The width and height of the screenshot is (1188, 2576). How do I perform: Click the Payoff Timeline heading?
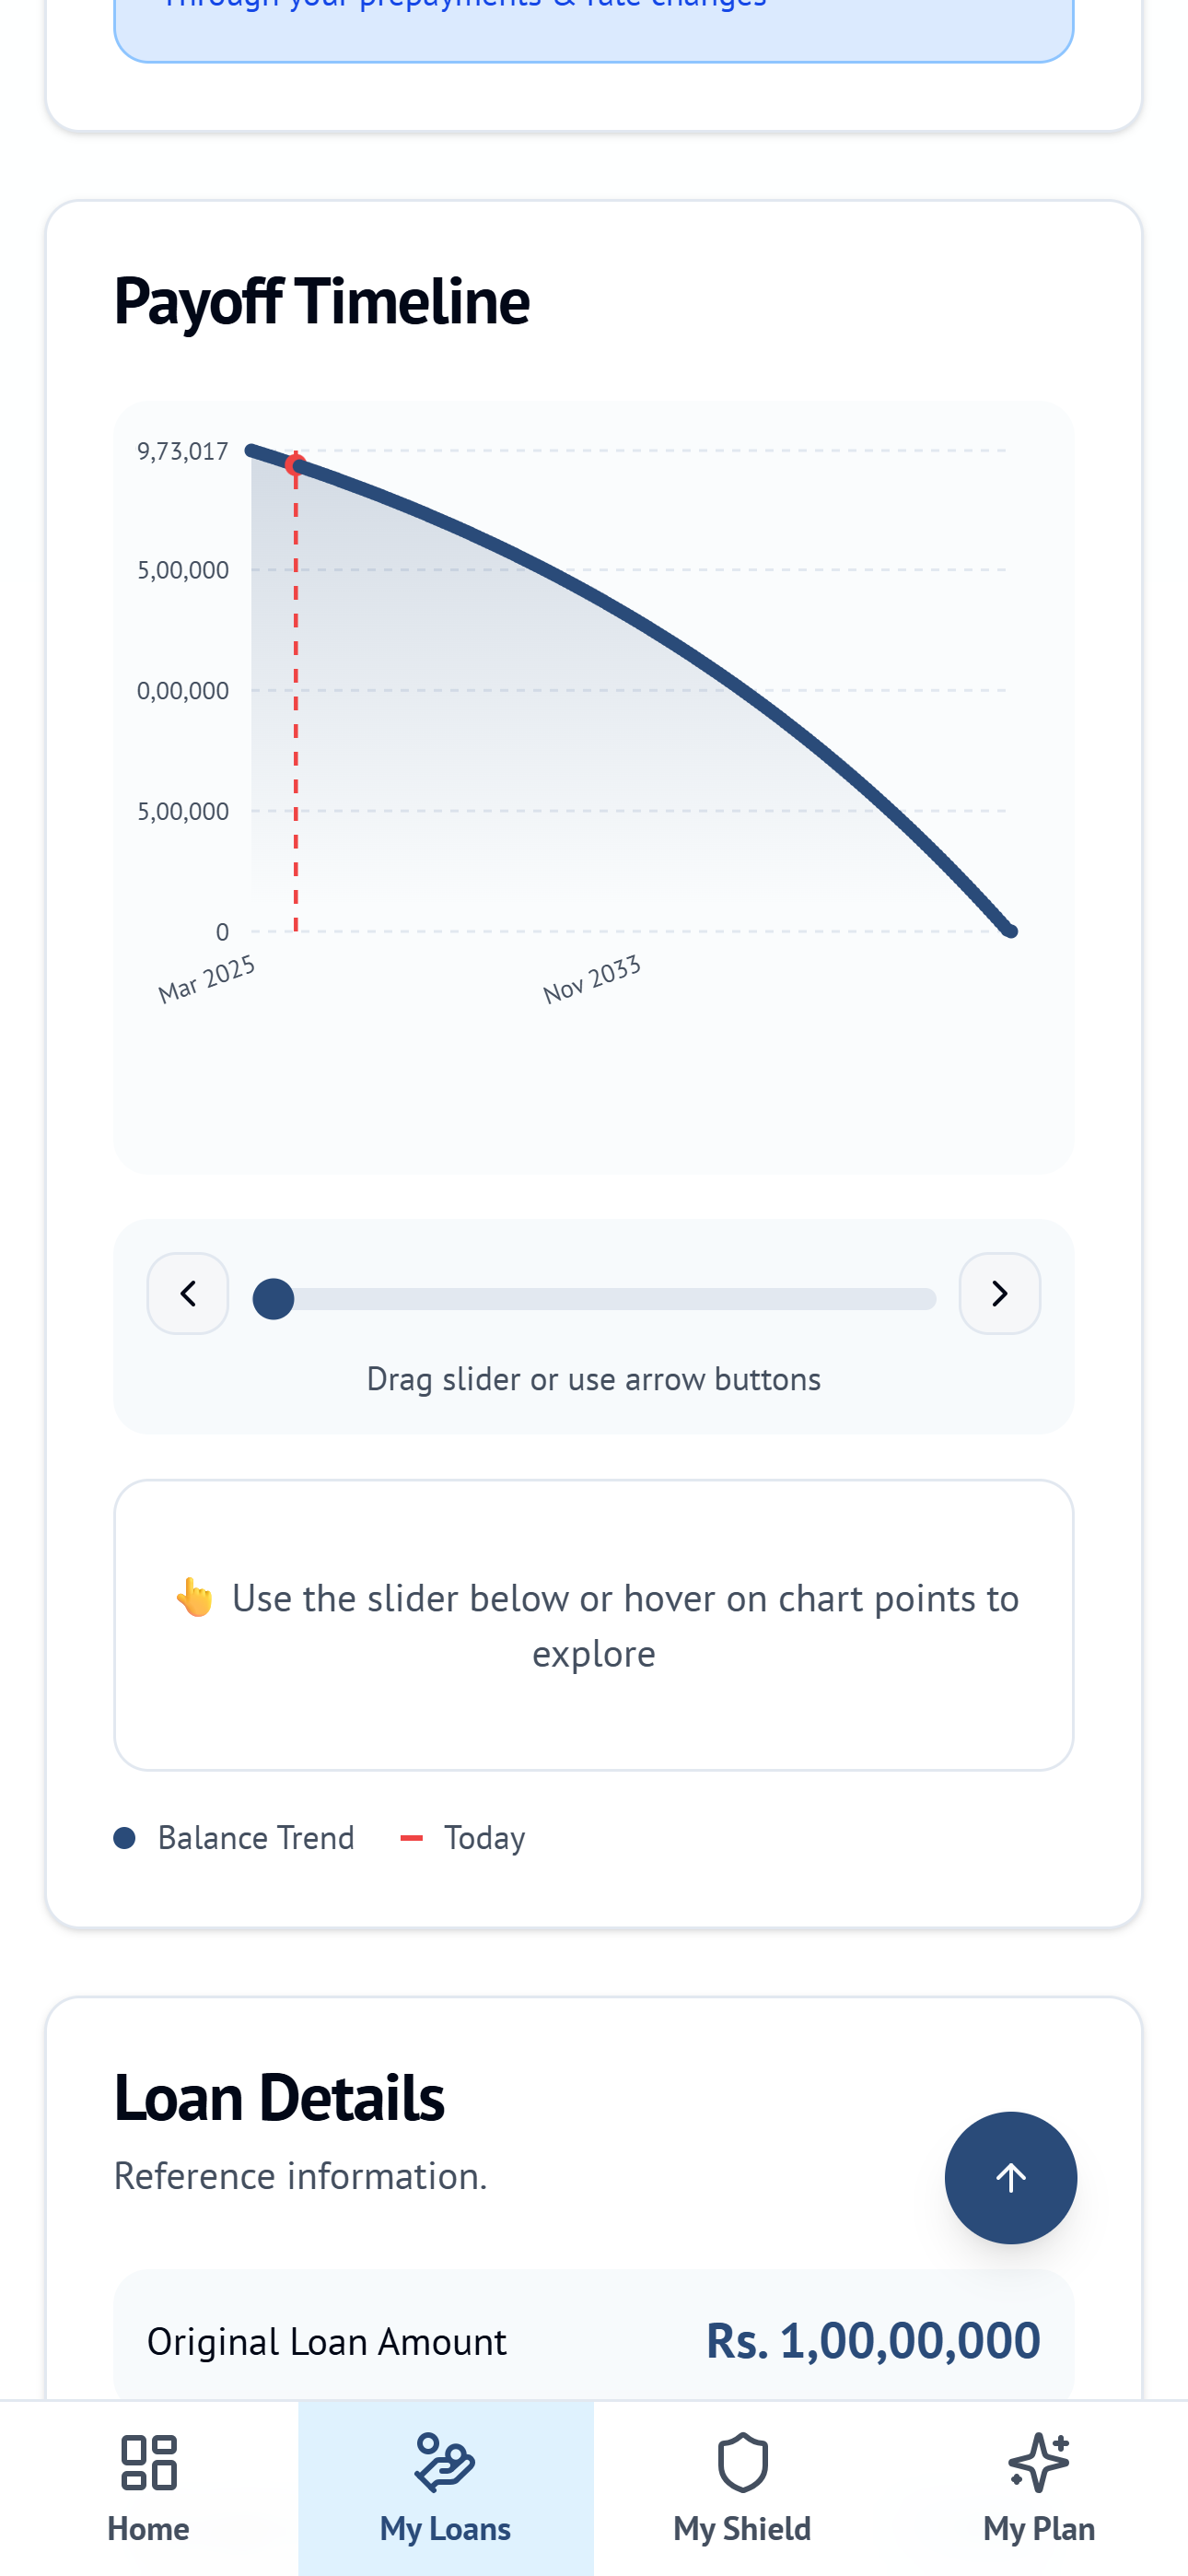click(321, 300)
